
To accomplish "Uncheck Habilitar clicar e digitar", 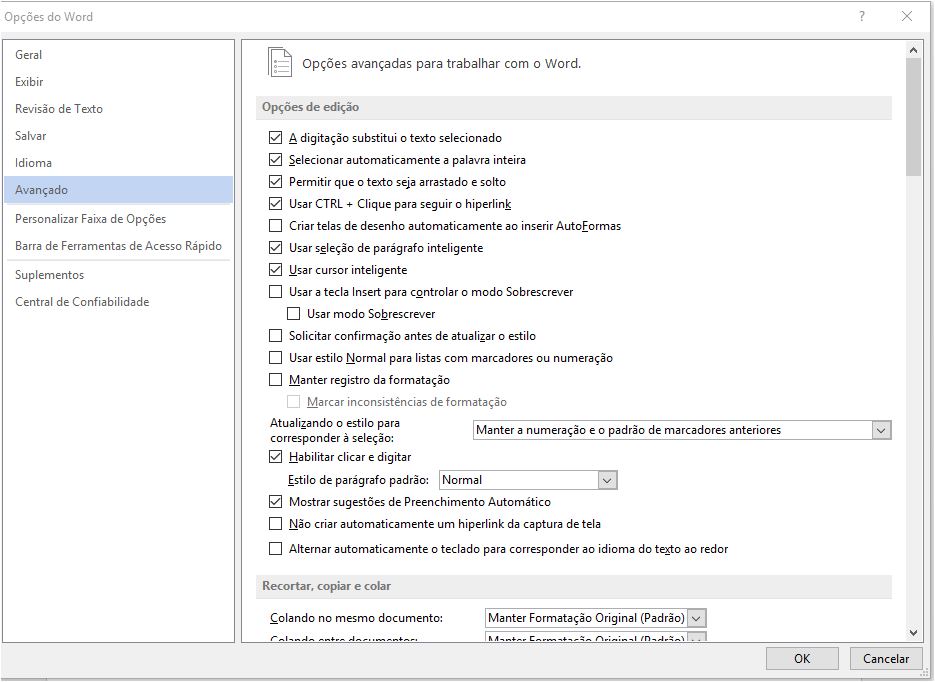I will pos(275,457).
